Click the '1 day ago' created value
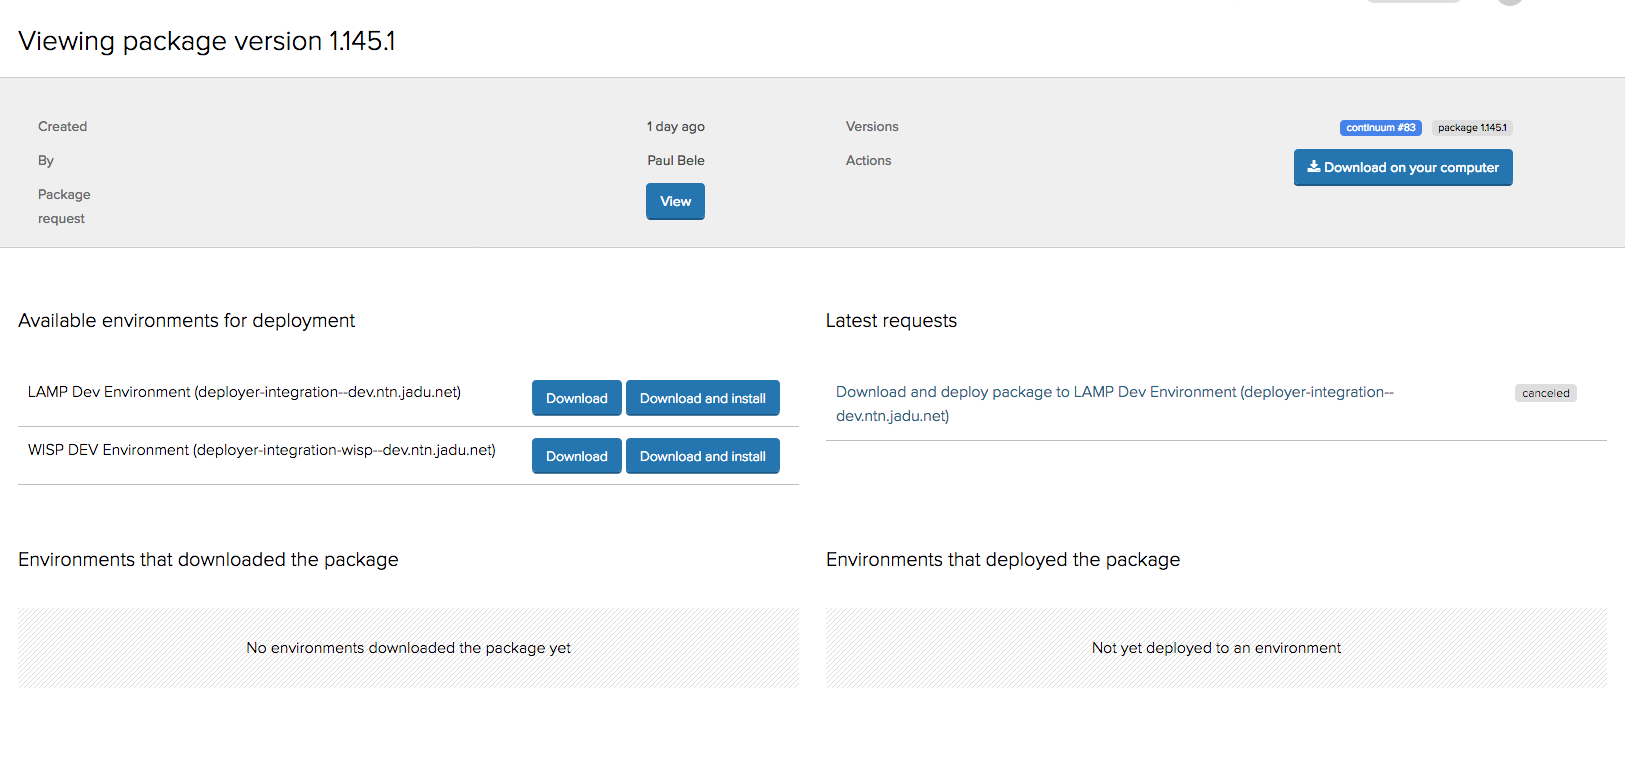 (676, 126)
